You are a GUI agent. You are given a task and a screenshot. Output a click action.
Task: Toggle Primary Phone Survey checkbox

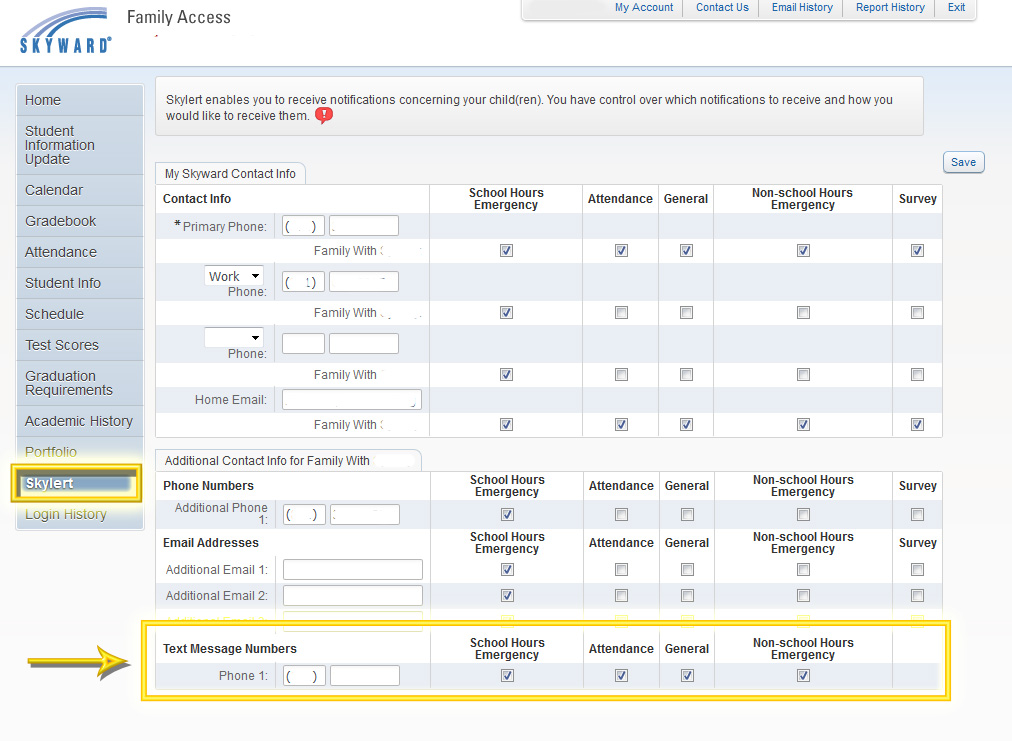coord(917,250)
